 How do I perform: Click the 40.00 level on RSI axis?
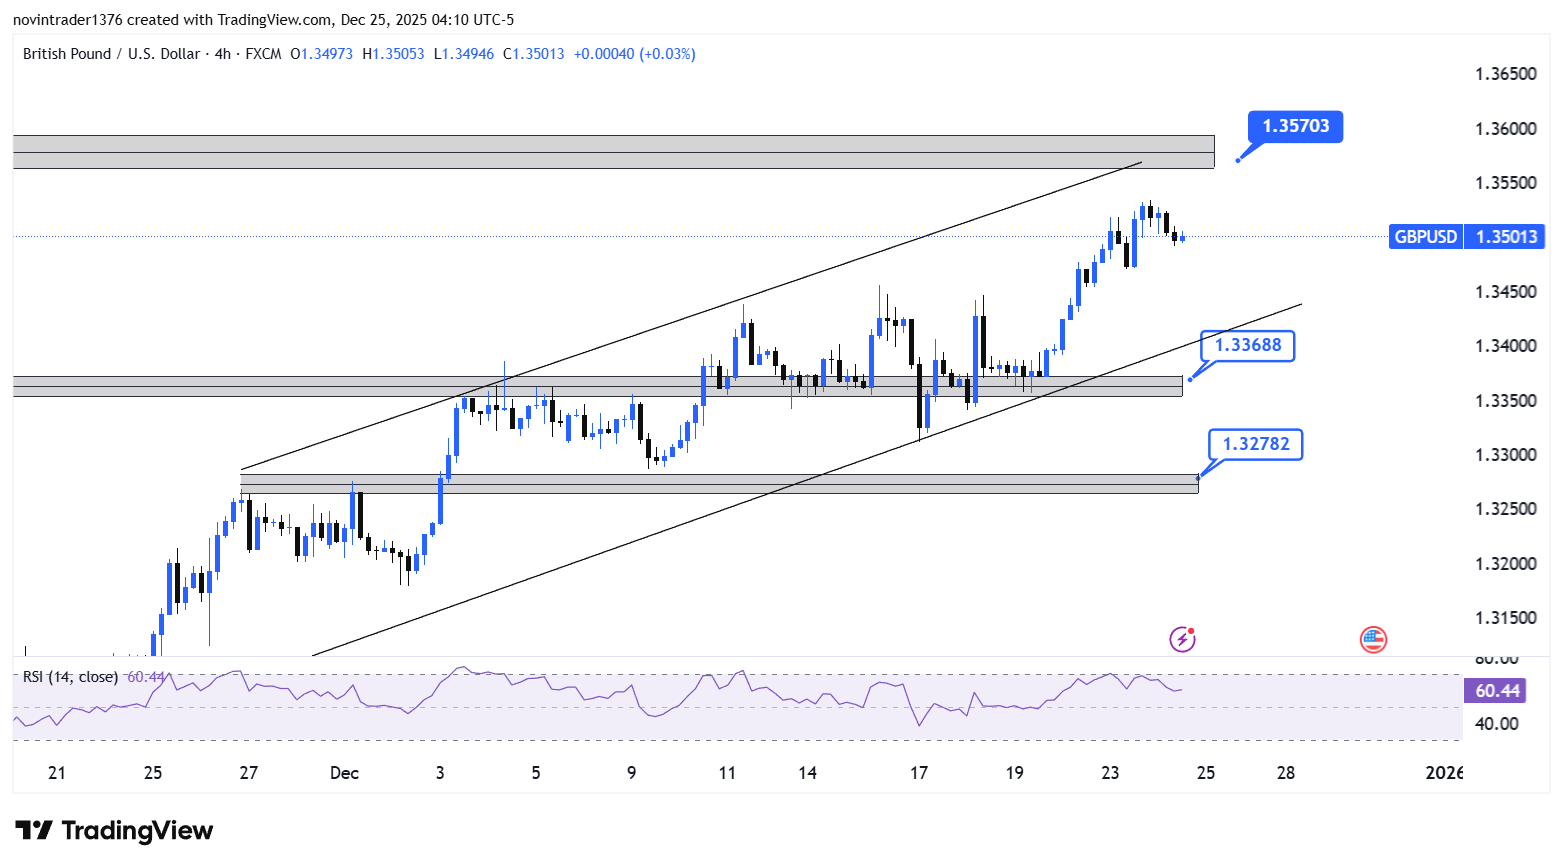point(1497,723)
